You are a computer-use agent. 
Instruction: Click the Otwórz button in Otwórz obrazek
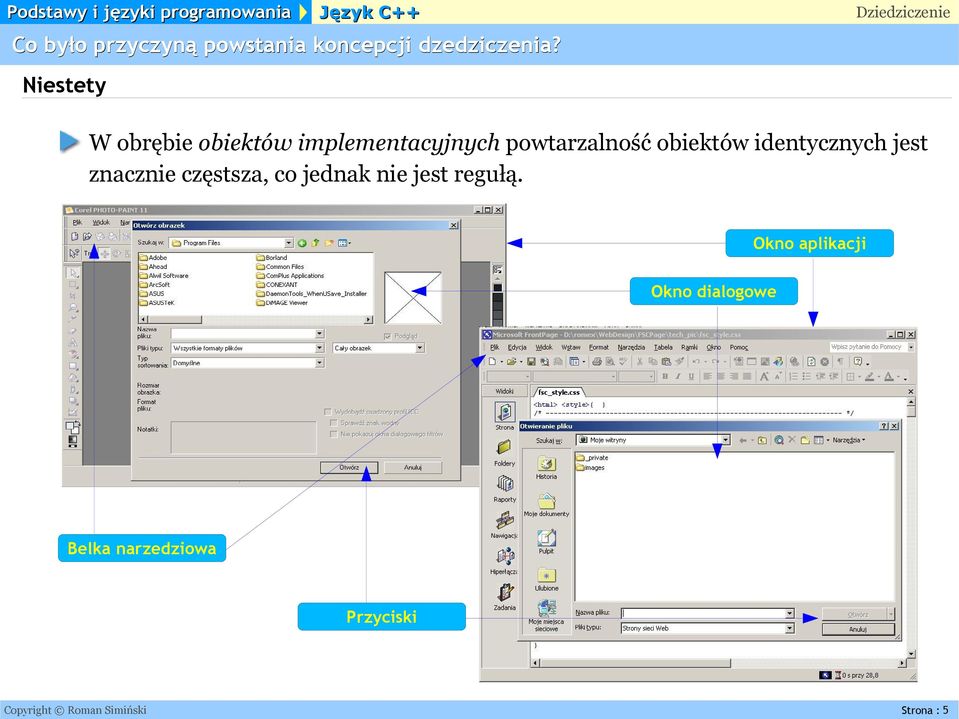click(x=349, y=468)
